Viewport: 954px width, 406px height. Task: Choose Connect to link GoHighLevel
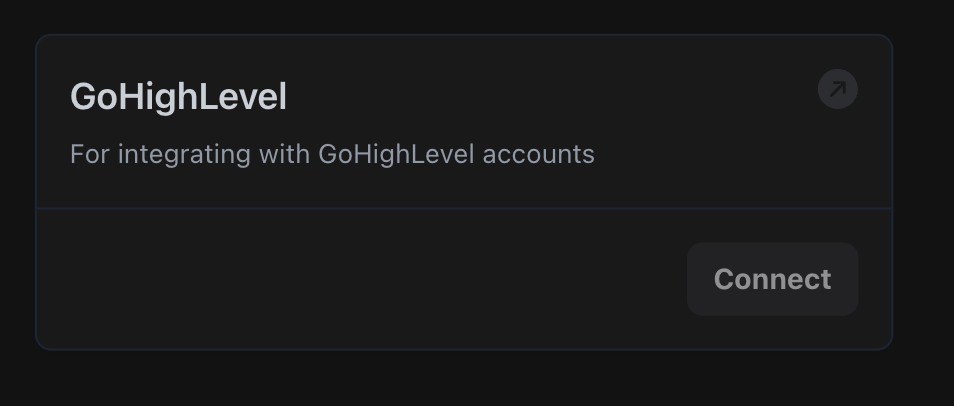point(772,279)
